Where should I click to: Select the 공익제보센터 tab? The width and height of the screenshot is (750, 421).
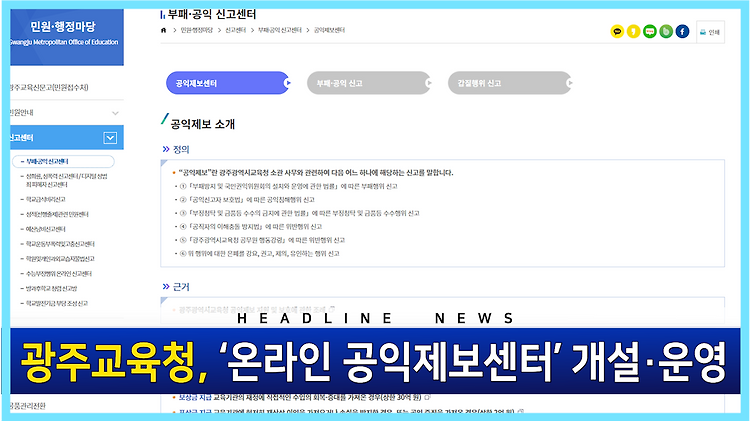tap(228, 83)
